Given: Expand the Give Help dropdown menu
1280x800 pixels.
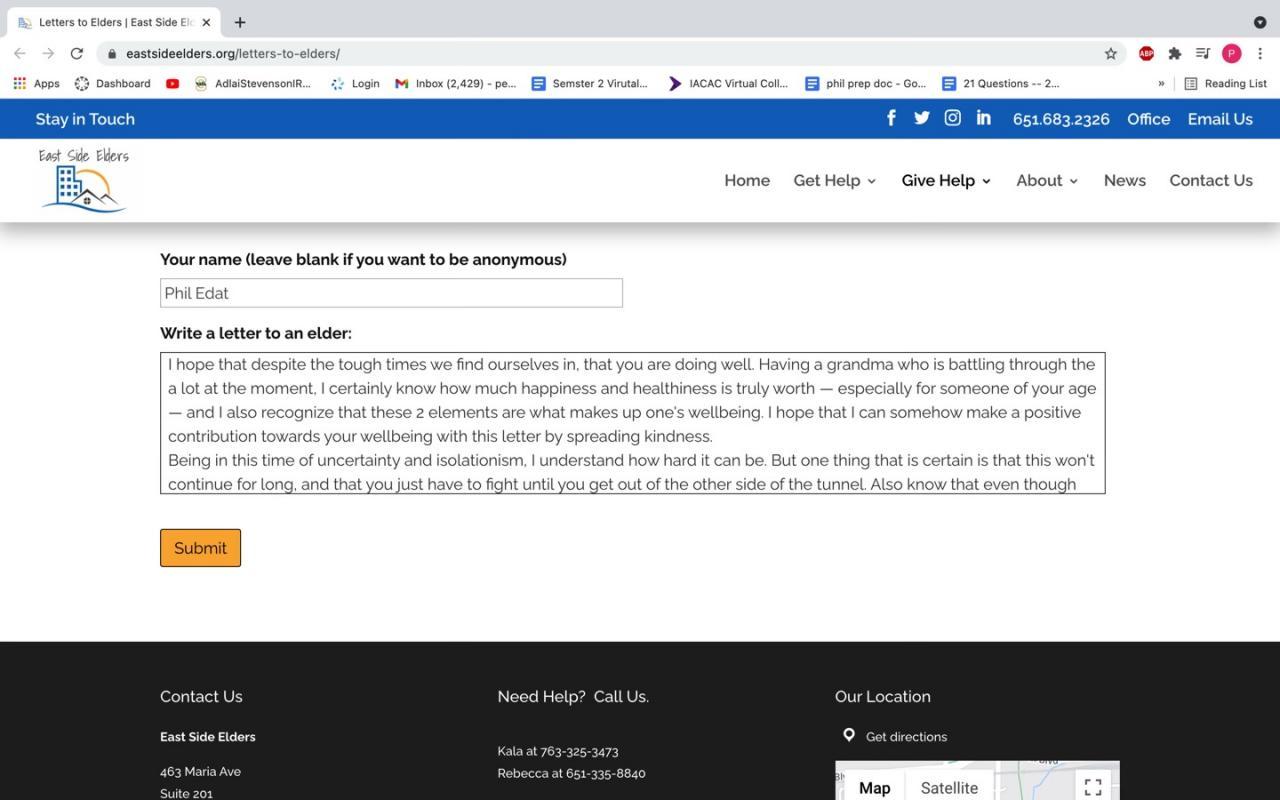Looking at the screenshot, I should 945,181.
